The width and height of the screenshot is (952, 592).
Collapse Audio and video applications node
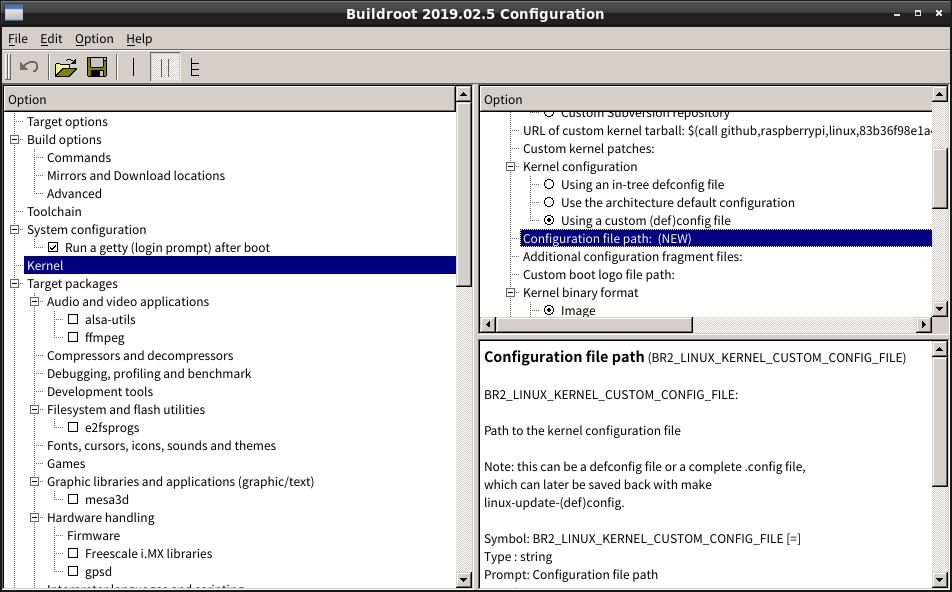(35, 302)
